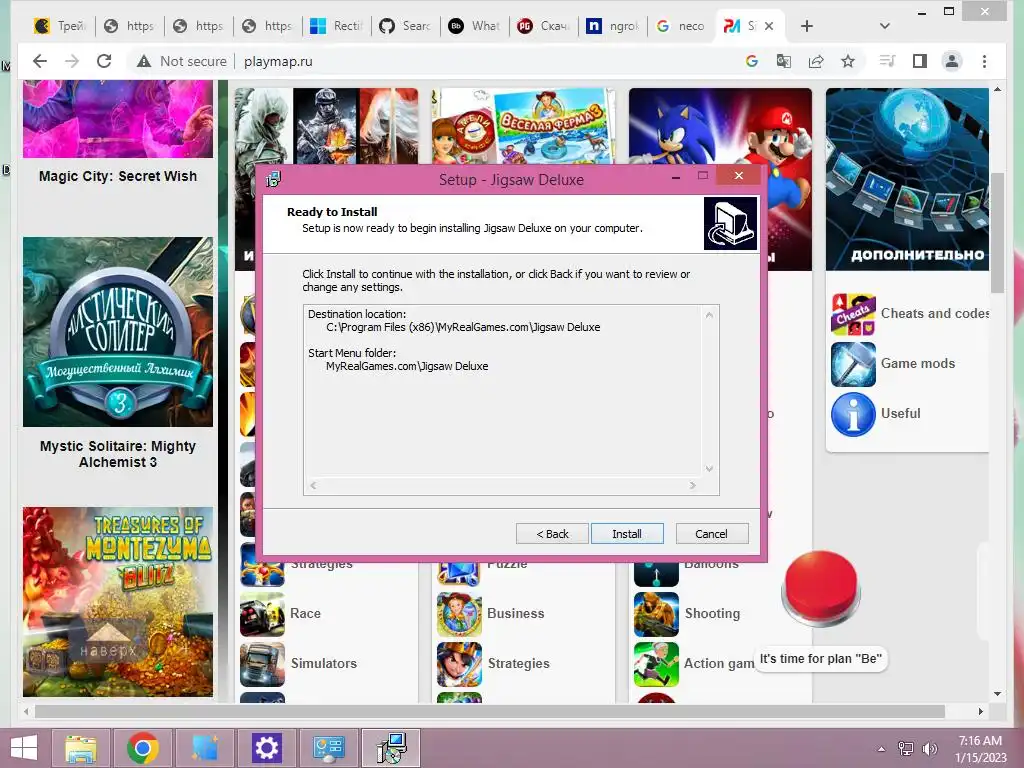Click the Cheats and codes link
The width and height of the screenshot is (1024, 768).
(x=935, y=313)
